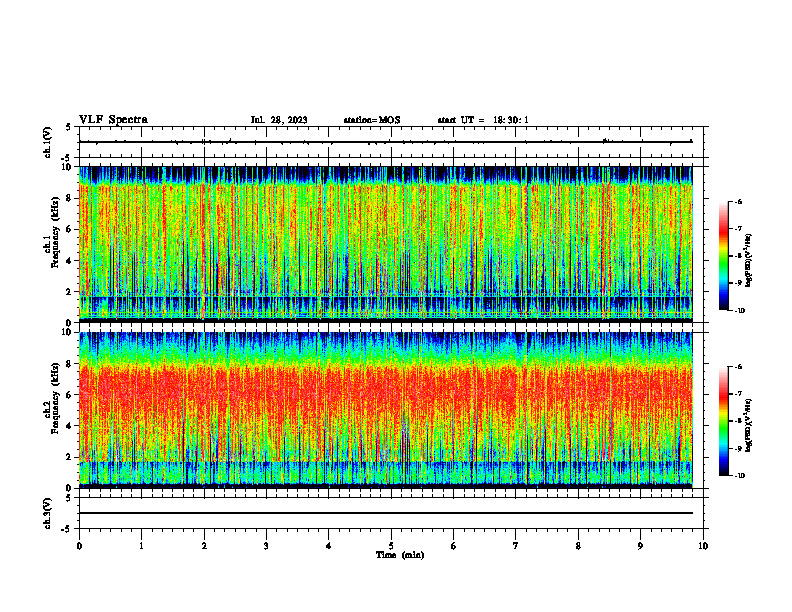Click the ch.2 colorbar "log(PSD)" units label

pyautogui.click(x=749, y=425)
